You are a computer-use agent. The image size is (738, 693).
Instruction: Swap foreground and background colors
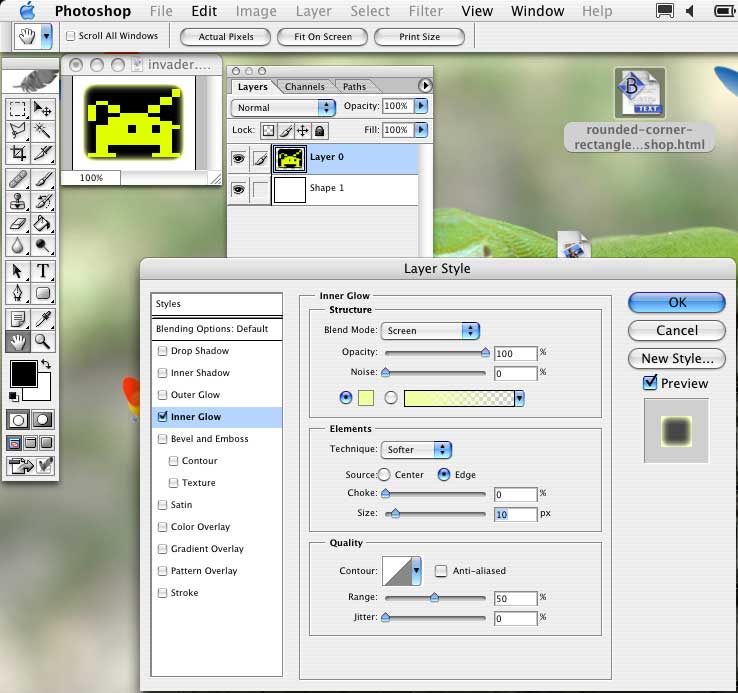tap(46, 364)
